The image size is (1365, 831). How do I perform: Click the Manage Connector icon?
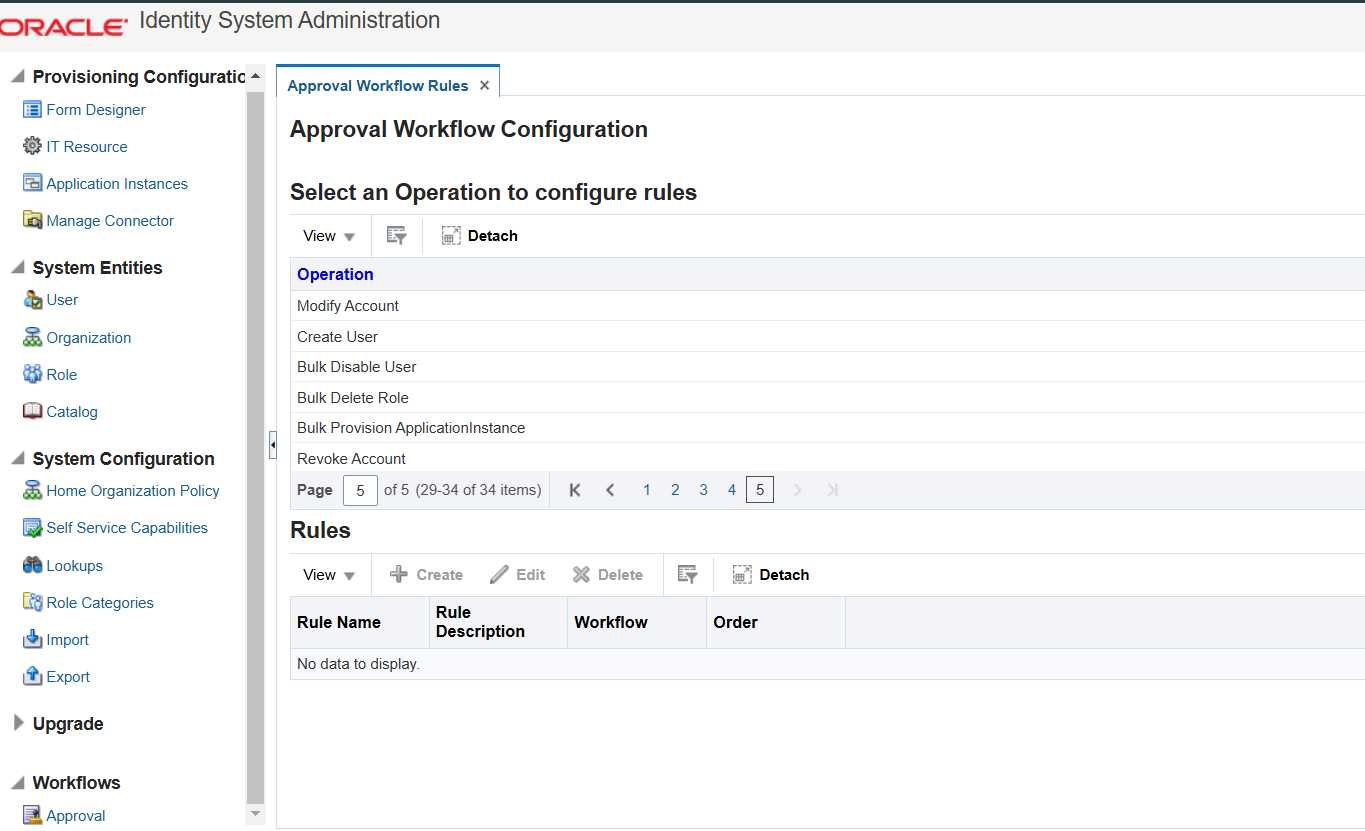coord(32,221)
